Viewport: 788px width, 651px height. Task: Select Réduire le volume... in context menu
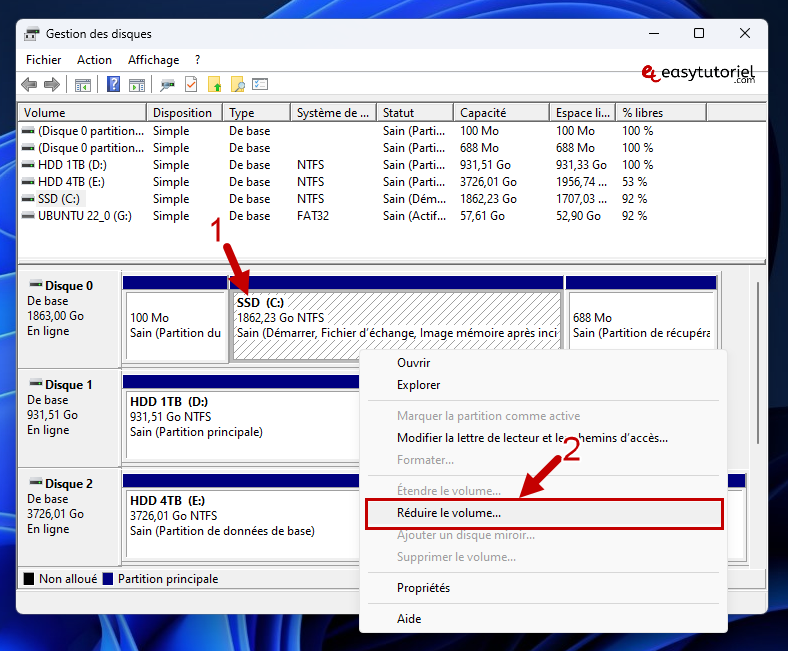tap(544, 513)
